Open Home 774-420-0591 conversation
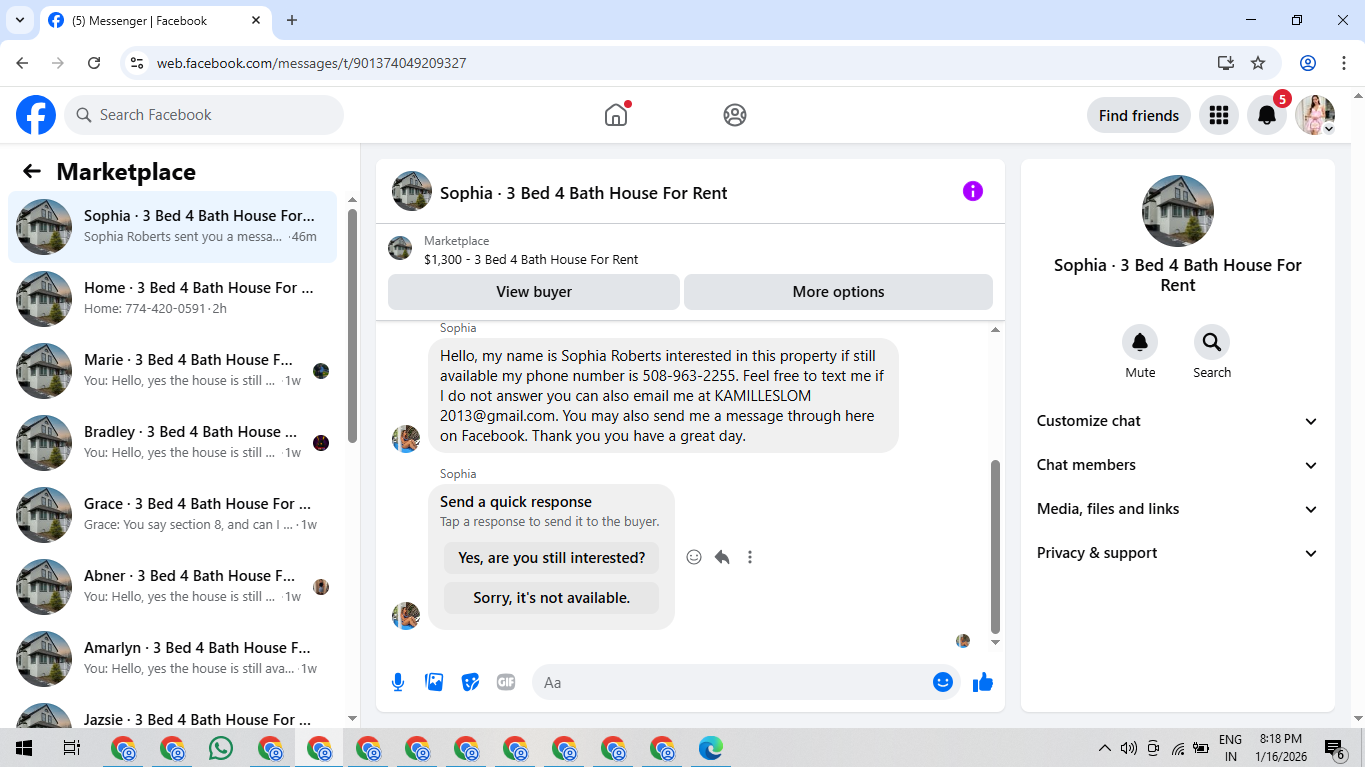 click(x=173, y=299)
